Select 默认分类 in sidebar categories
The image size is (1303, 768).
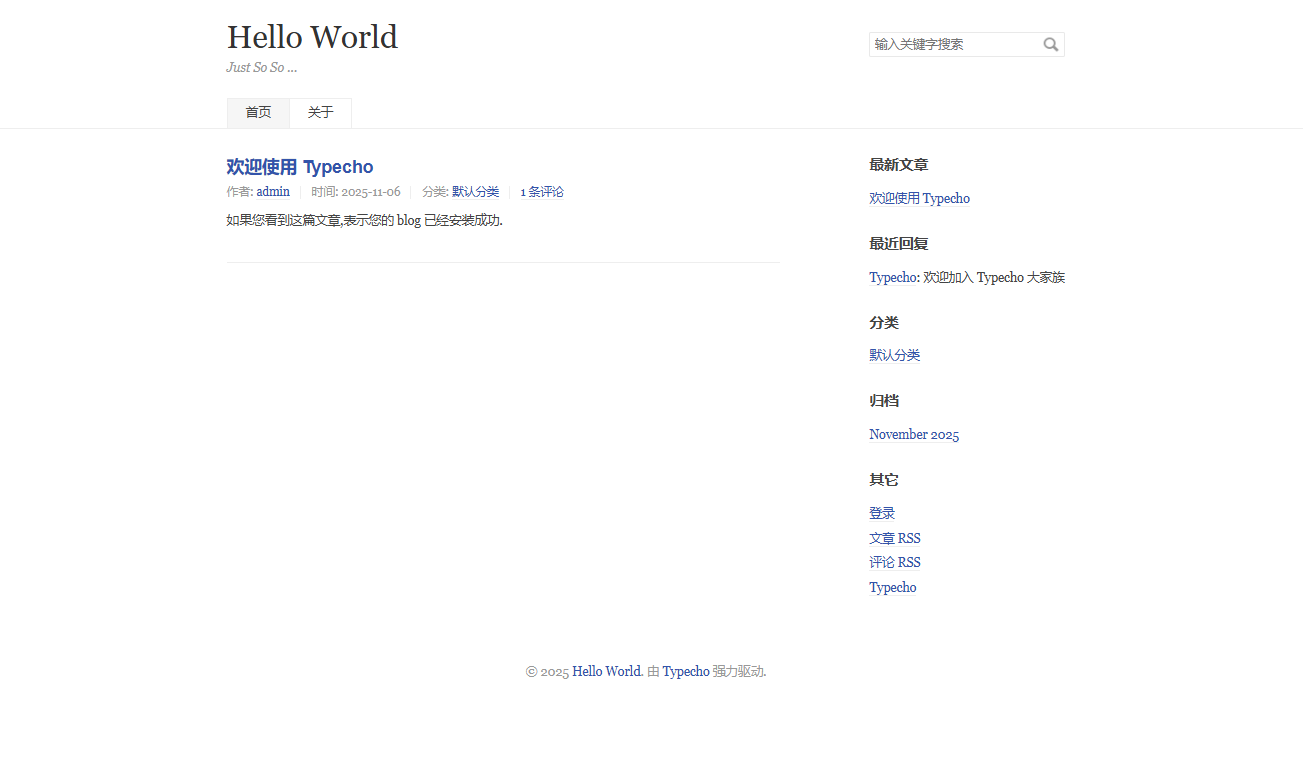pos(894,355)
